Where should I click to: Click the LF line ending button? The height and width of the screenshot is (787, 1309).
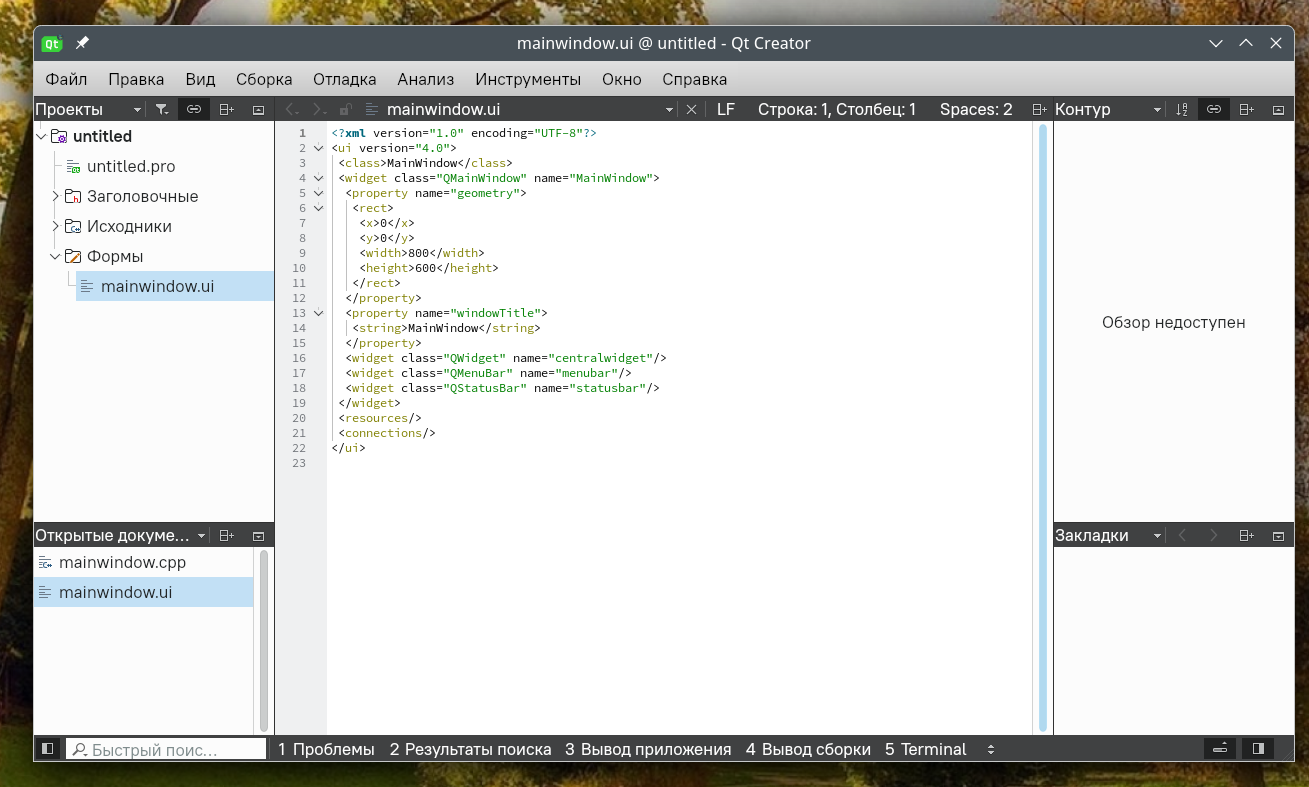tap(725, 109)
